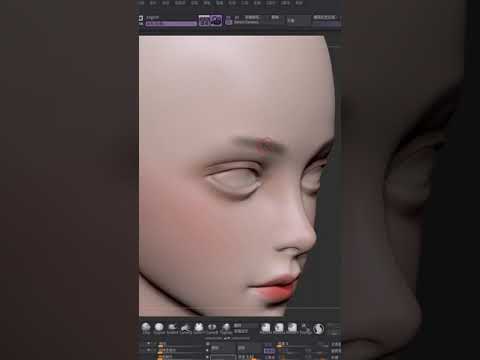Toggle the highlighted purple Draw mode button
Viewport: 480px width, 360px height.
coord(216,21)
